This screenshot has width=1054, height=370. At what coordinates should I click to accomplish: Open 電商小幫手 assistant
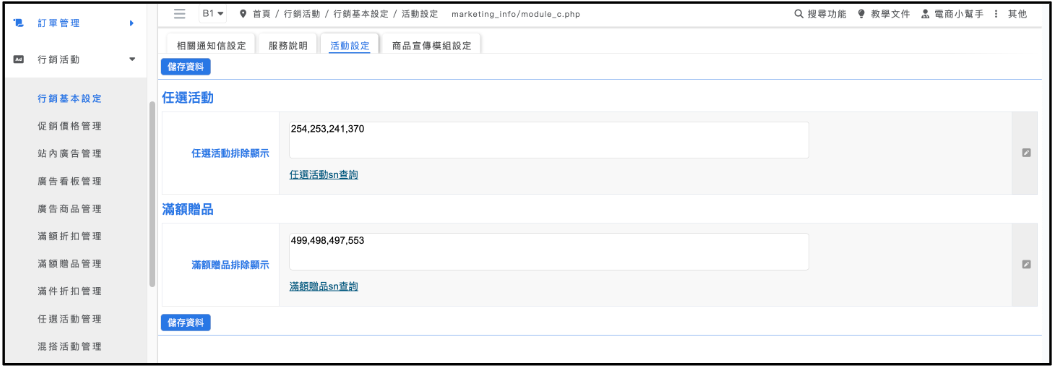click(959, 13)
